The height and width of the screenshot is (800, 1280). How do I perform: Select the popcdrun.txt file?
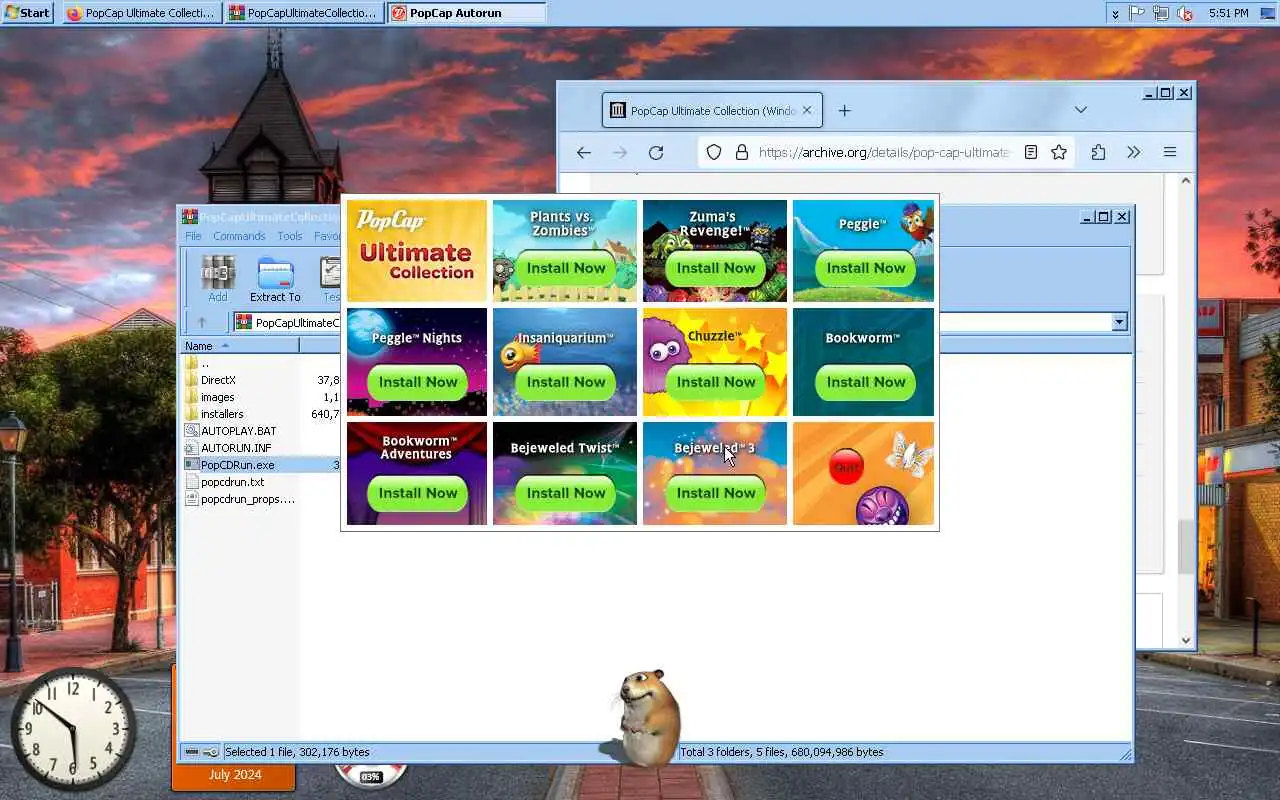(232, 482)
